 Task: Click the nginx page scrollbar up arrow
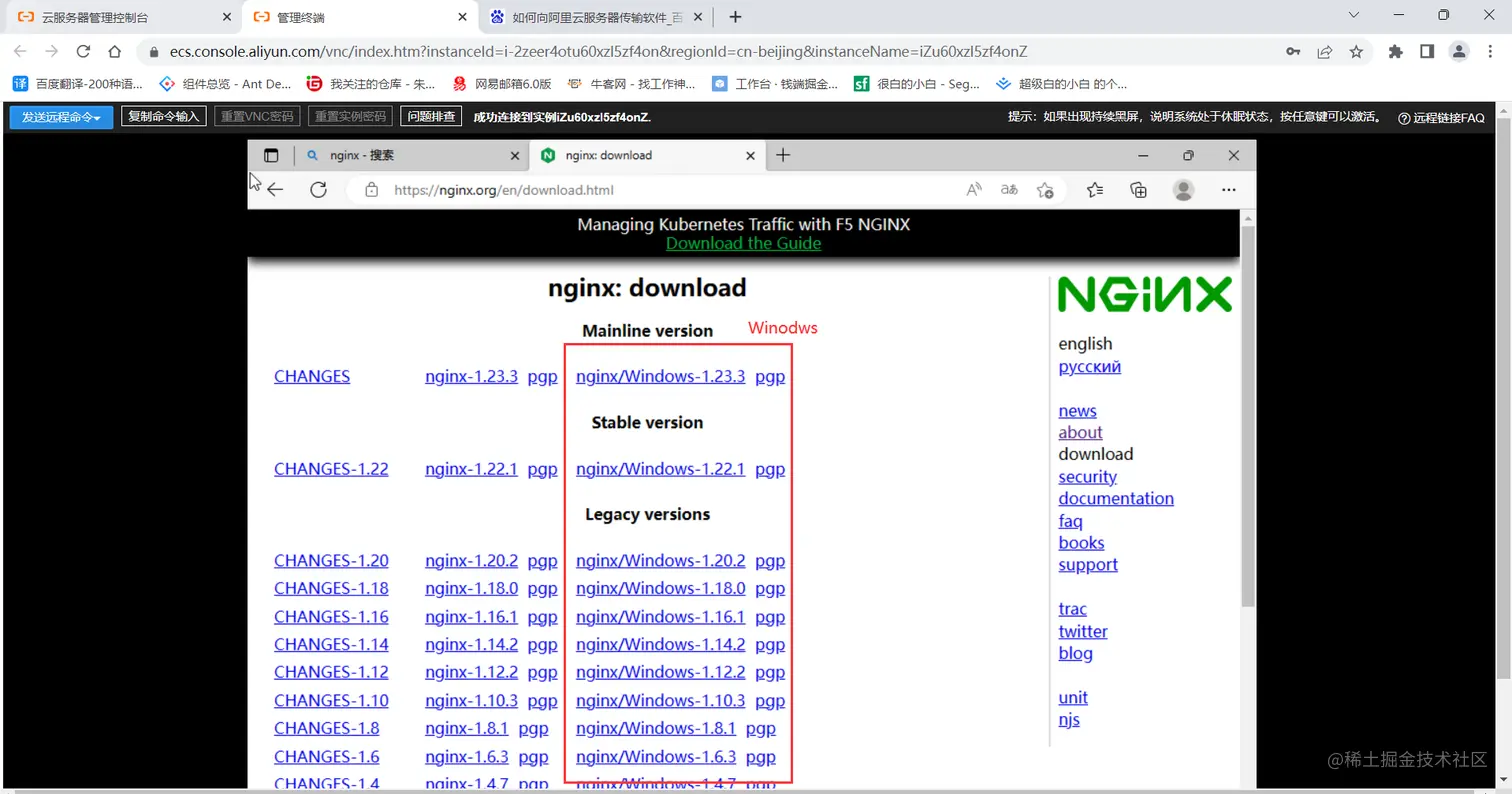(x=1247, y=217)
